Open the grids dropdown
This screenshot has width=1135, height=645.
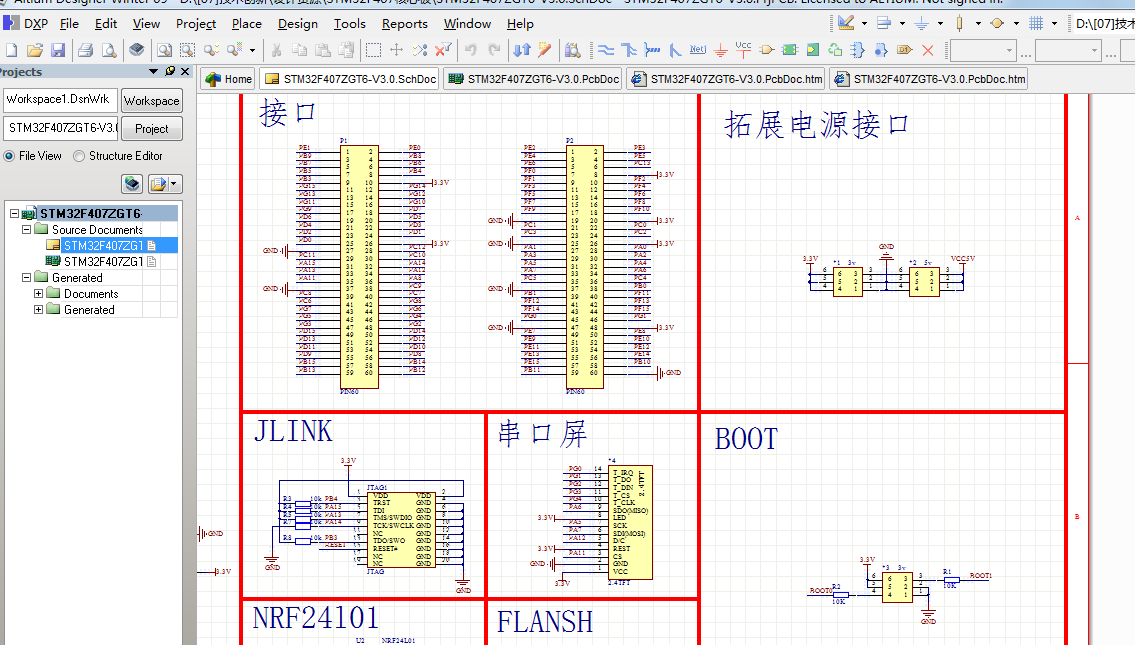coord(1054,23)
